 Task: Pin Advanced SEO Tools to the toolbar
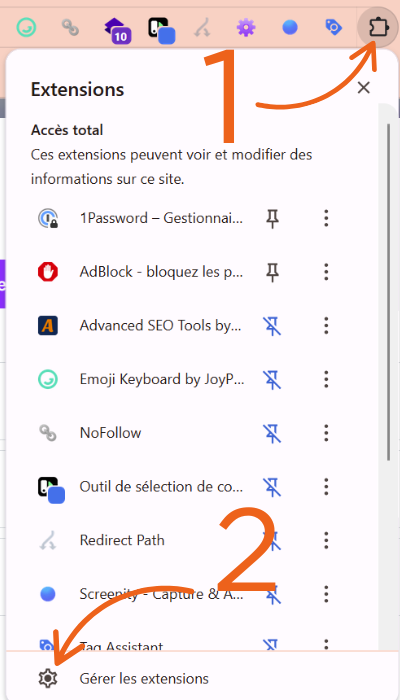tap(272, 325)
